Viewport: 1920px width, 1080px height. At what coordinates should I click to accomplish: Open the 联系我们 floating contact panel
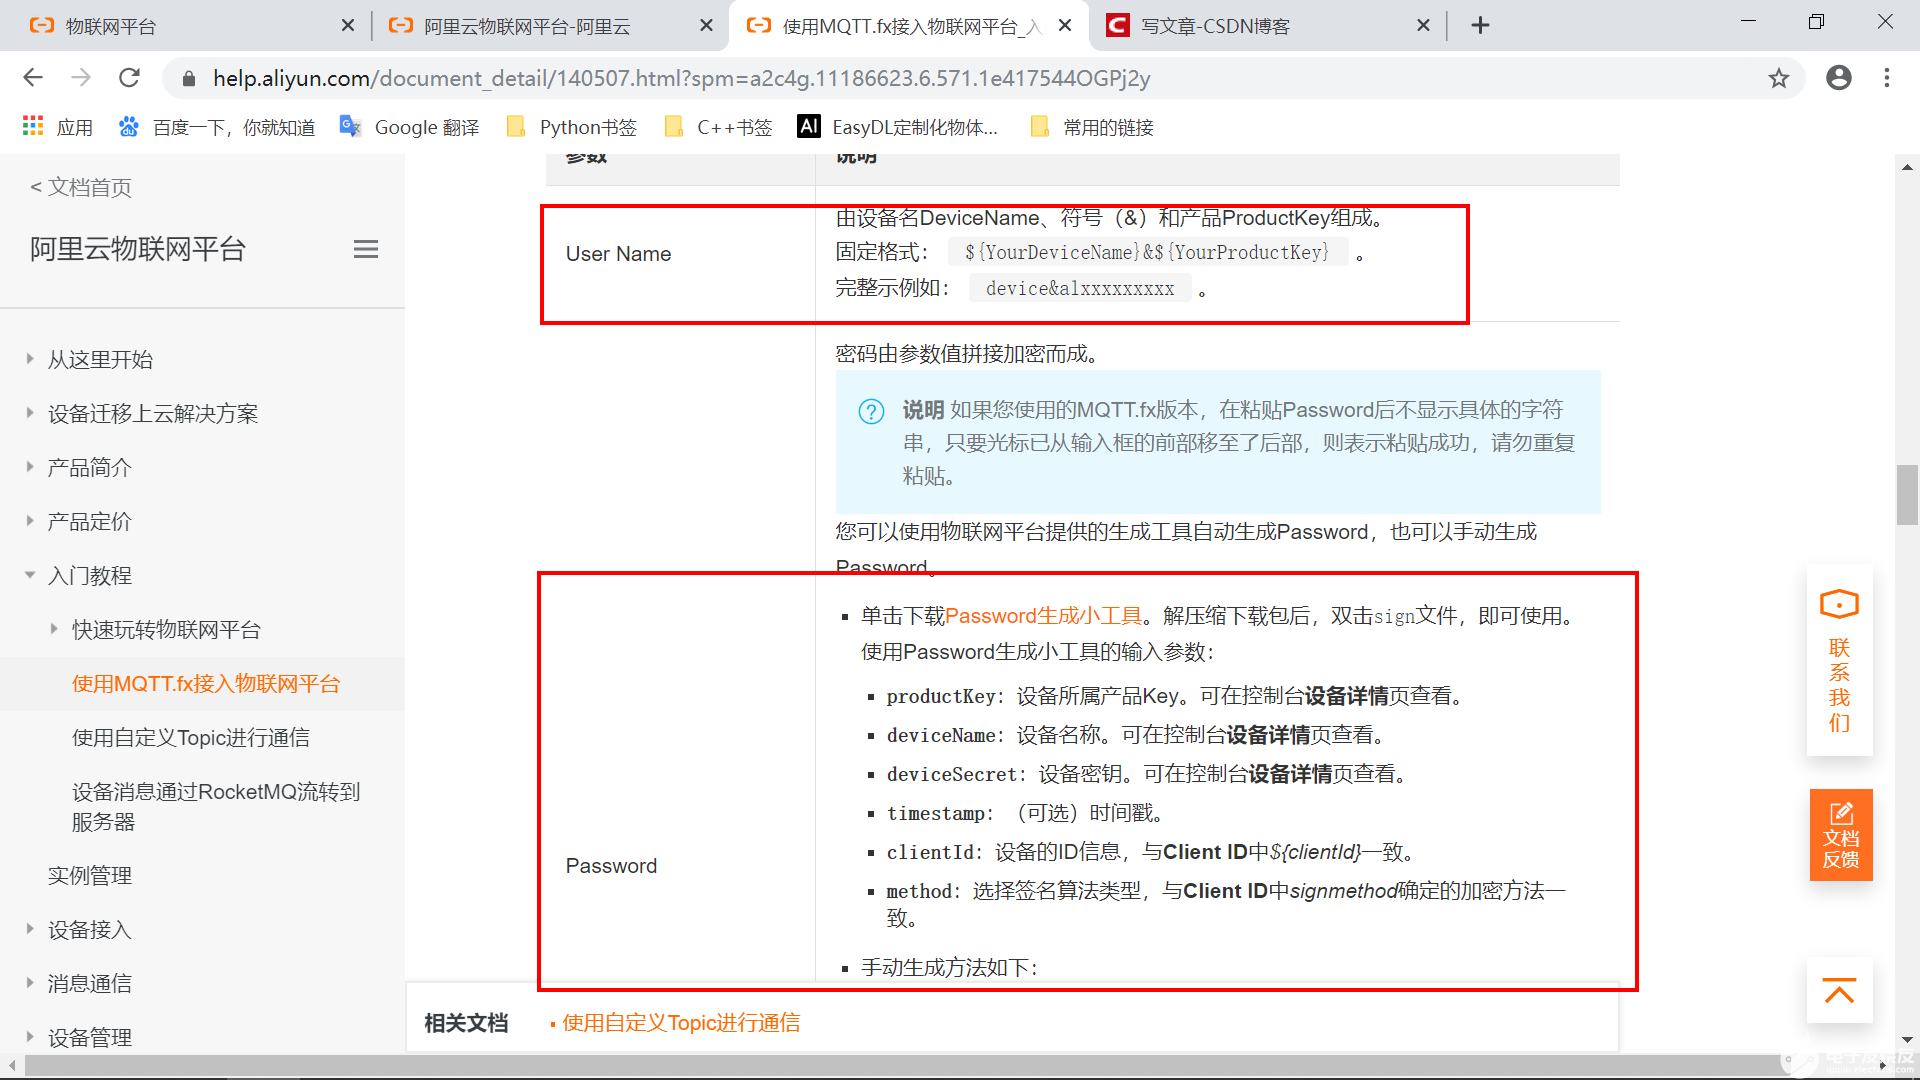click(1839, 660)
